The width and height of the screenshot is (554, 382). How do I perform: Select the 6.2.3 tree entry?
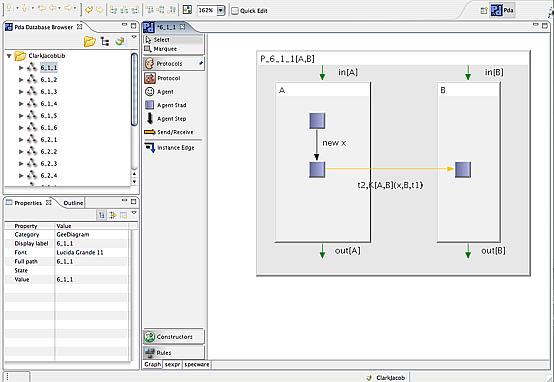[x=48, y=164]
